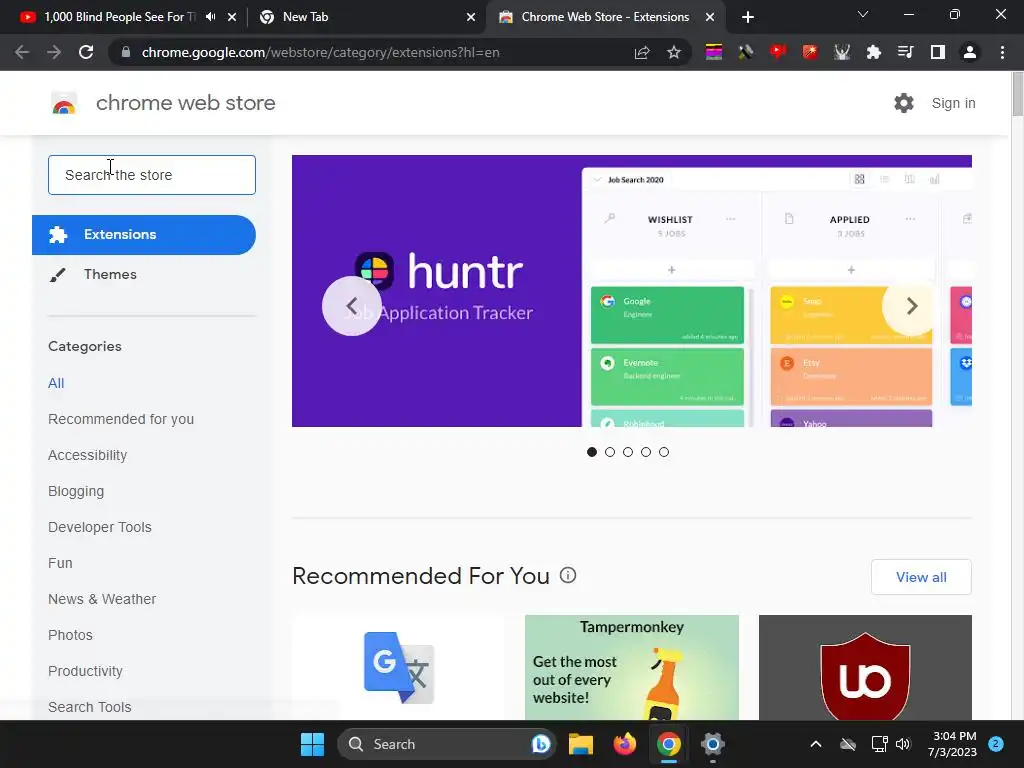Click the Chrome Web Store logo
Screen dimensions: 1024x768
point(64,103)
